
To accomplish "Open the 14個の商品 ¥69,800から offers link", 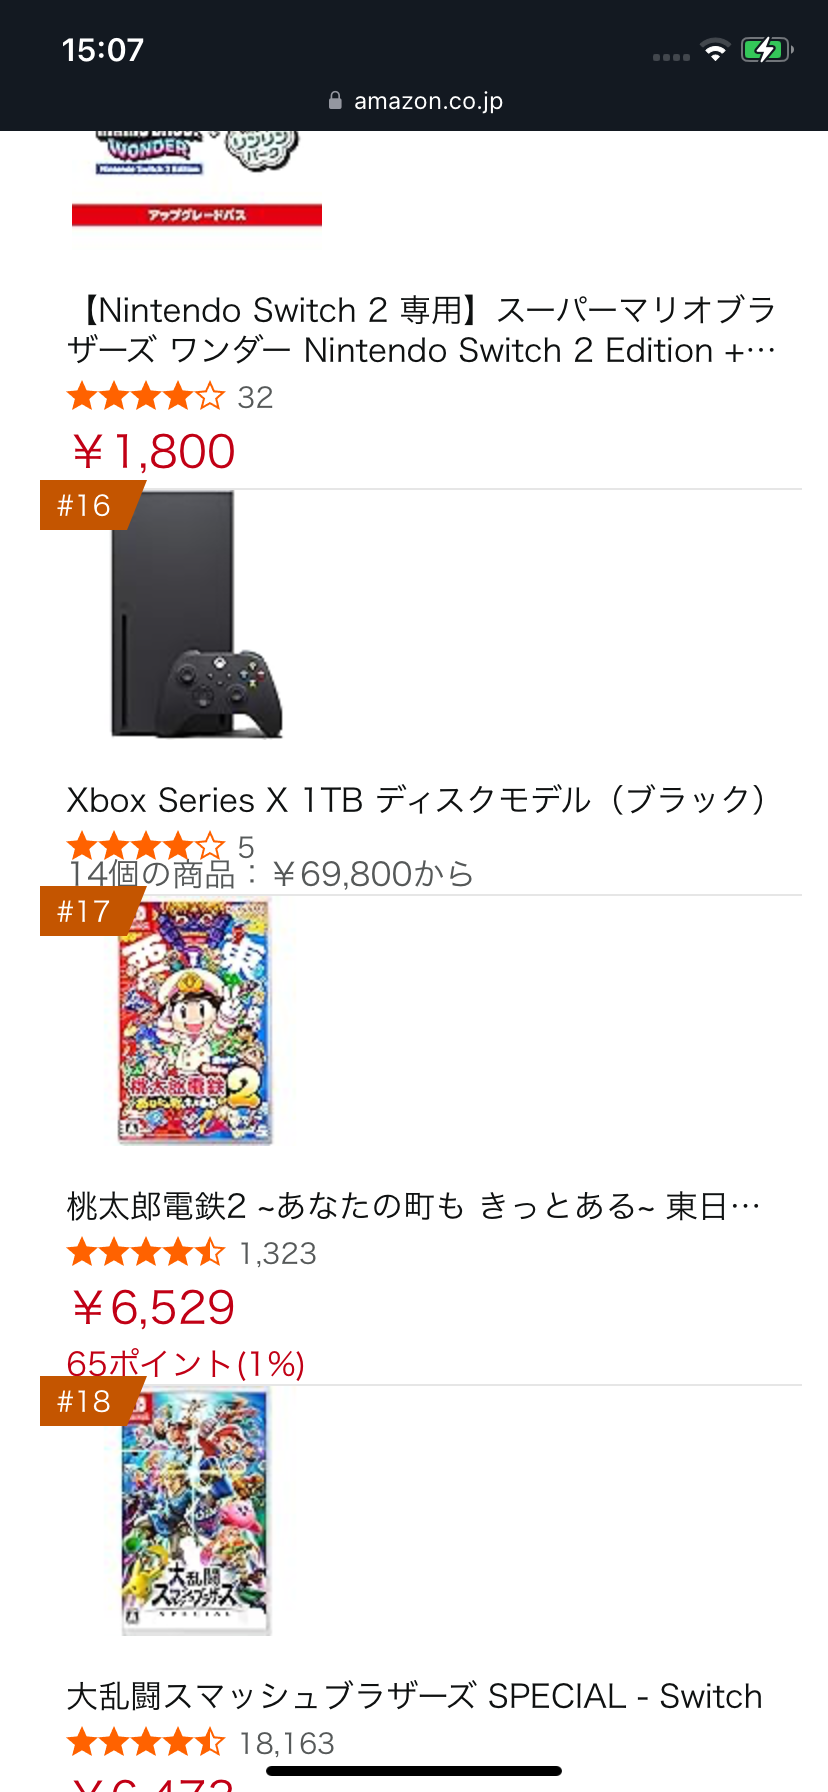I will [x=270, y=875].
